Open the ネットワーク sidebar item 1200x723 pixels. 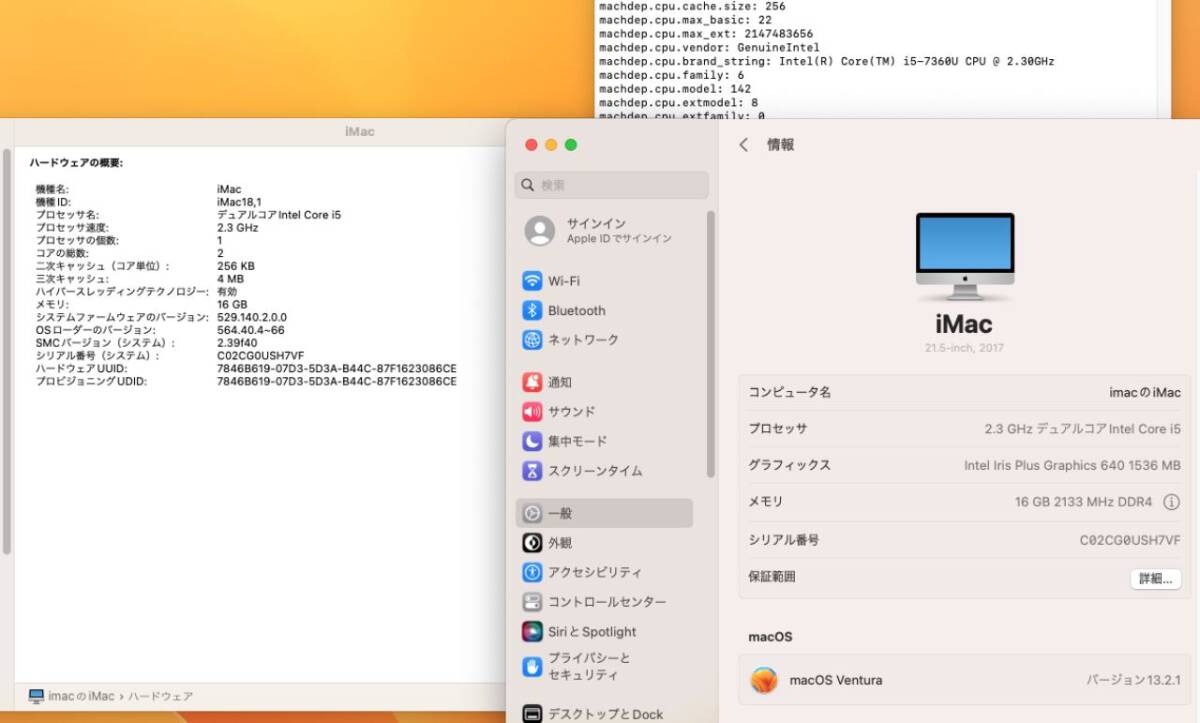coord(604,340)
